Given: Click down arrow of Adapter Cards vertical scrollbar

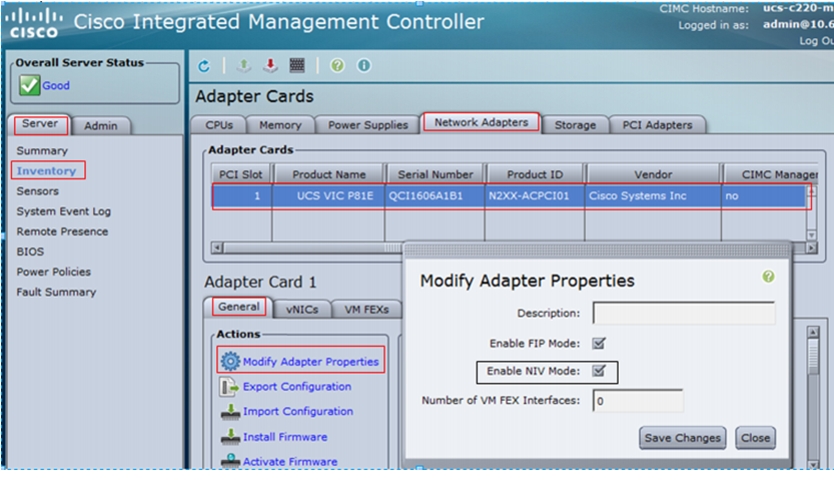Looking at the screenshot, I should 812,235.
